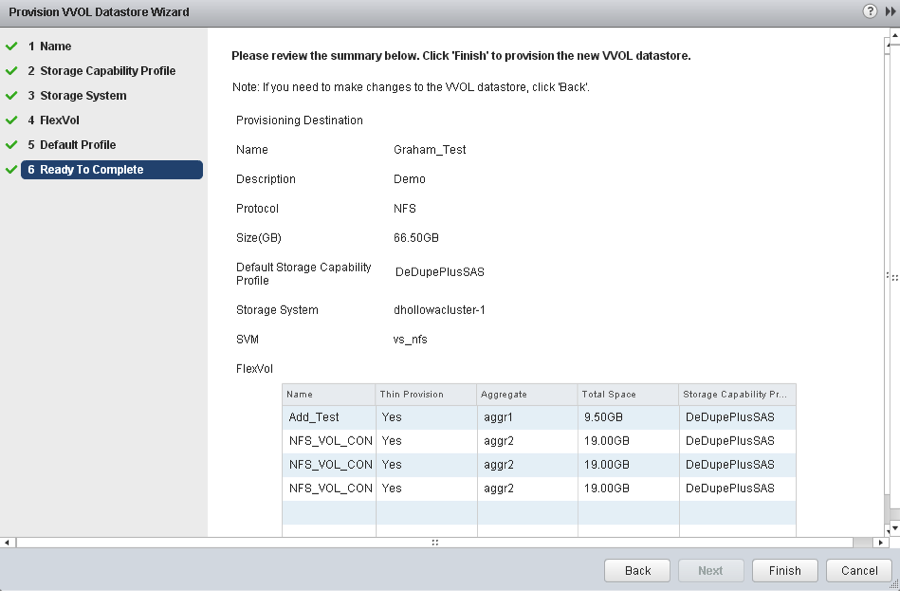Click the Demo description value

coord(409,179)
